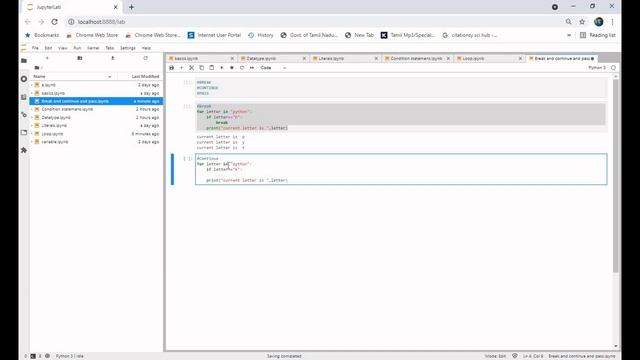Restart kernel and run all cells
Viewport: 640px width, 360px height.
point(252,68)
